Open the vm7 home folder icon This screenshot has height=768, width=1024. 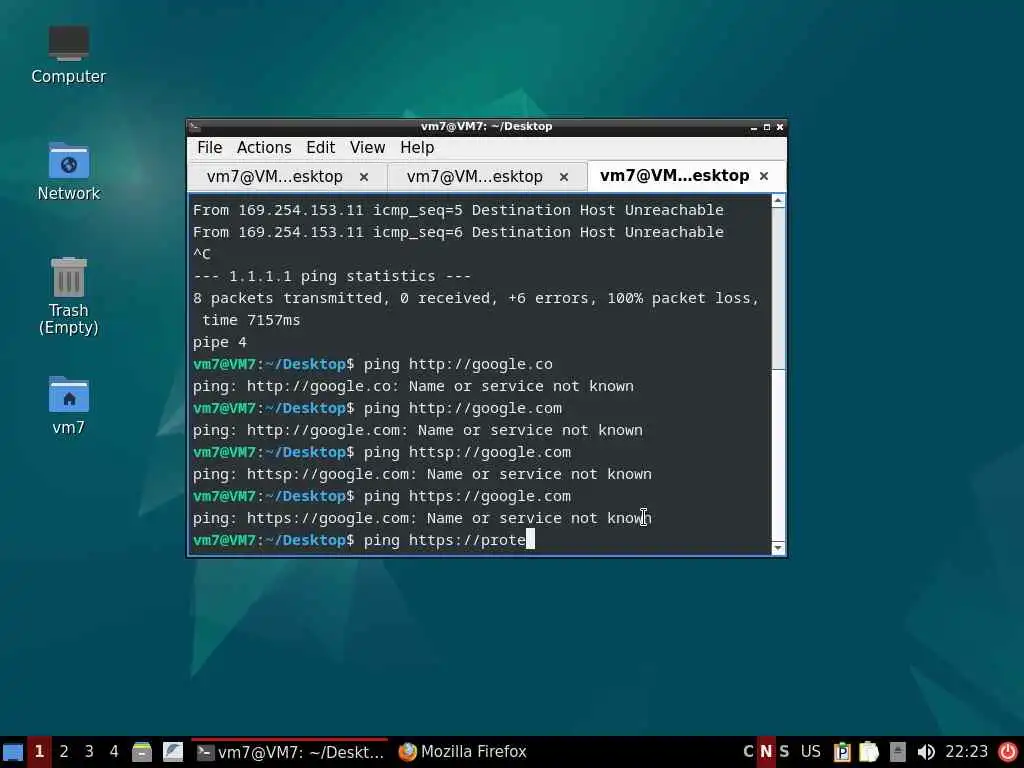click(69, 405)
